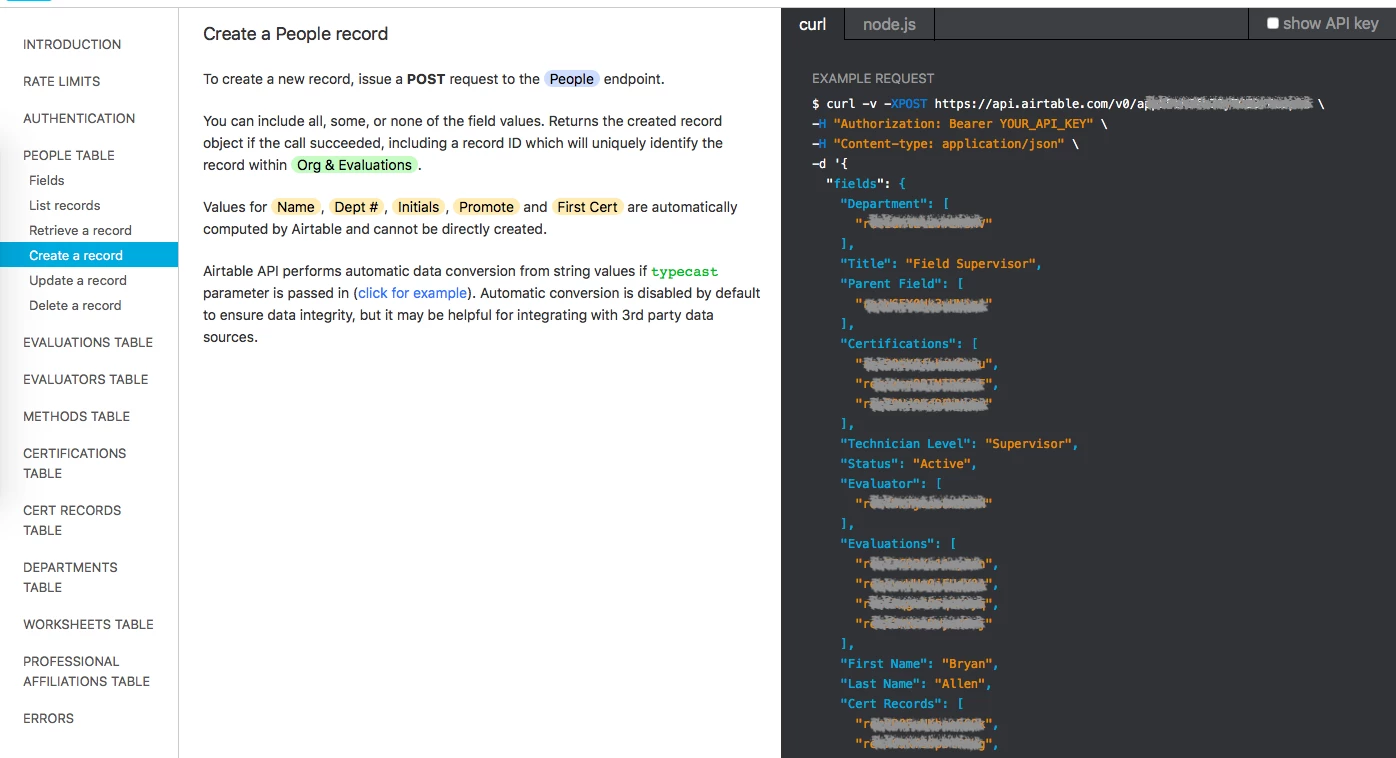Open List records in sidebar
Viewport: 1396px width, 758px height.
[x=65, y=205]
